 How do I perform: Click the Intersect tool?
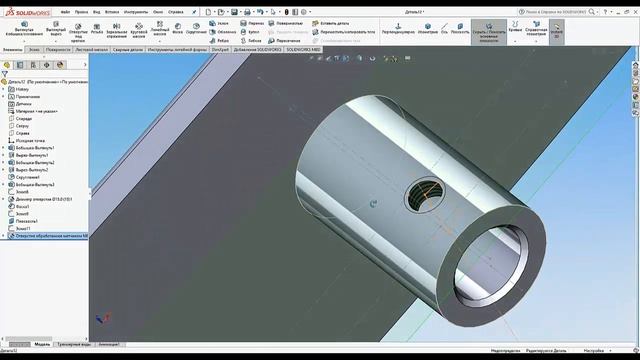coord(284,41)
